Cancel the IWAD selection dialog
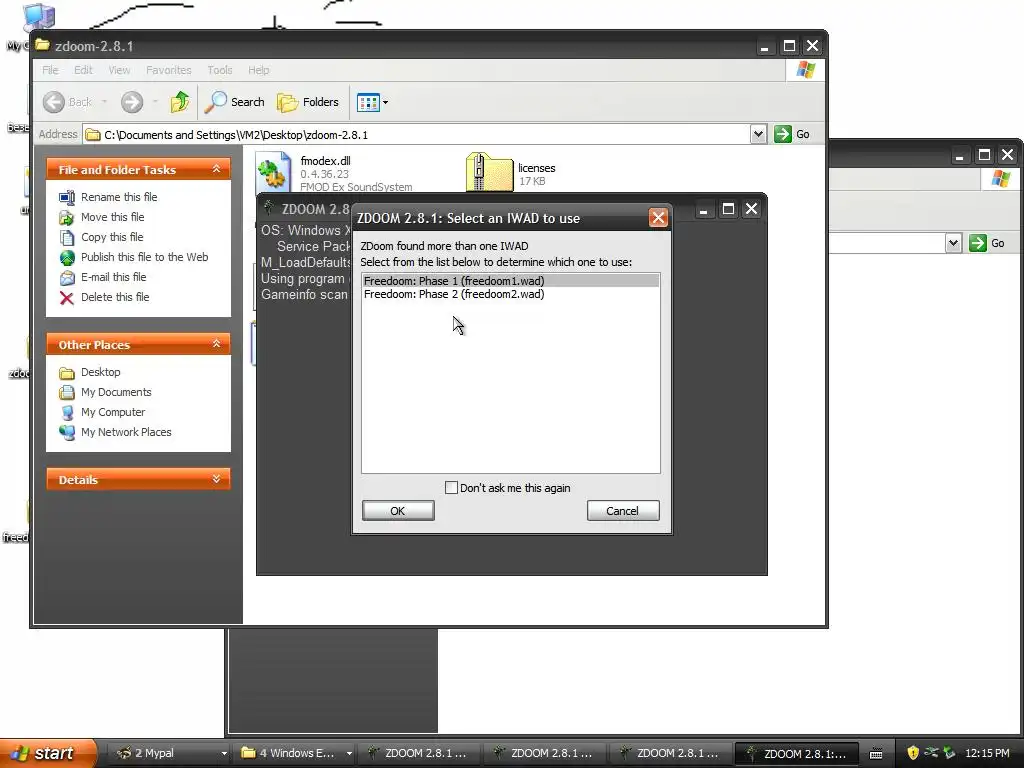1024x768 pixels. pyautogui.click(x=622, y=511)
